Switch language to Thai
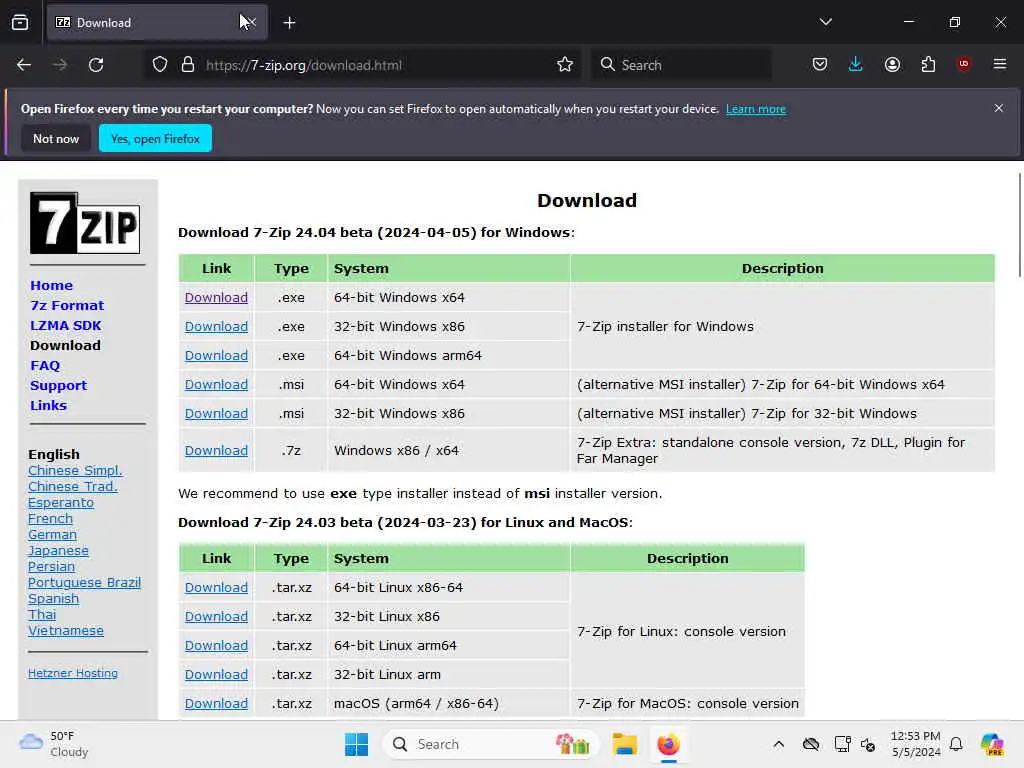Screen dimensions: 1024x768 [x=42, y=615]
